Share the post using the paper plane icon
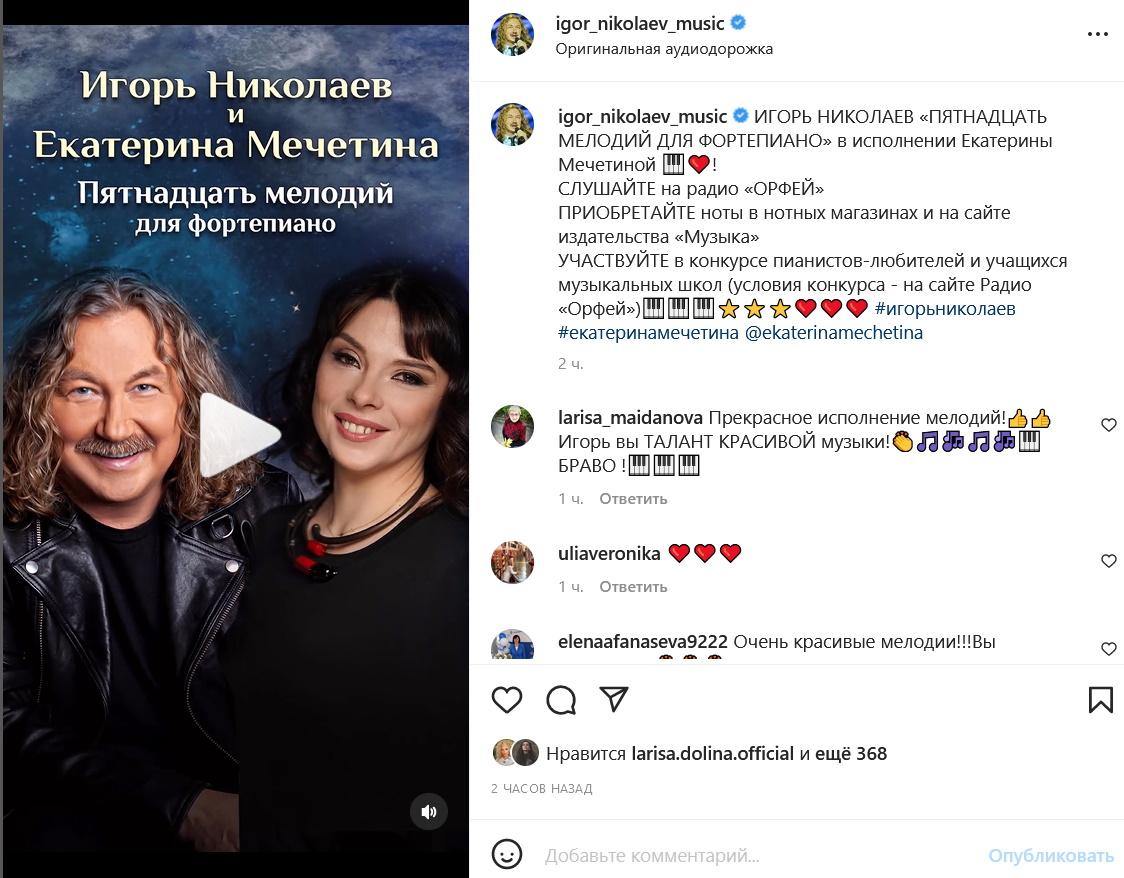This screenshot has width=1124, height=878. pyautogui.click(x=614, y=699)
